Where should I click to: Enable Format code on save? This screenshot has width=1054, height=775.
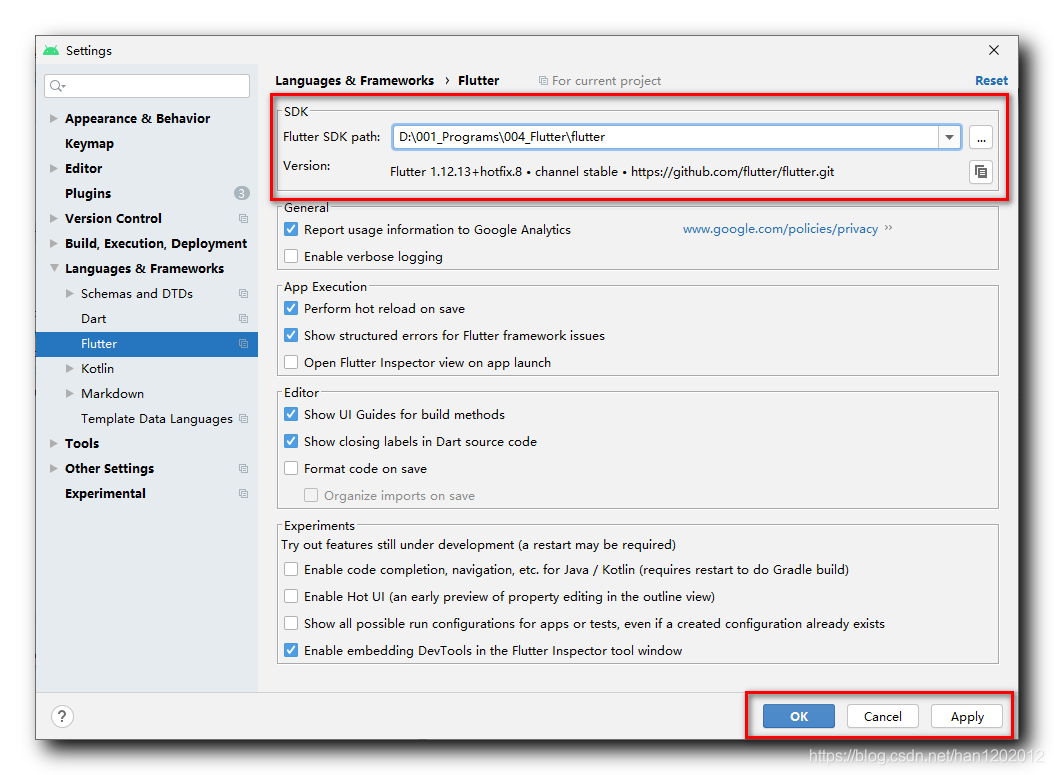pos(291,468)
